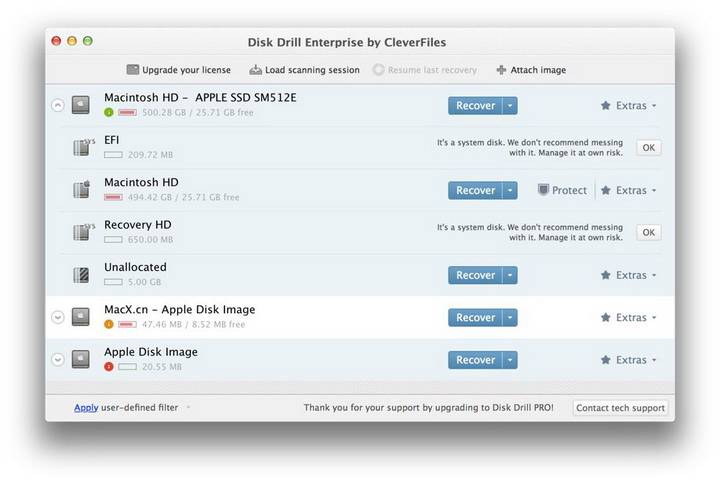
Task: Click the Macintosh HD SSD drive icon
Action: click(83, 104)
